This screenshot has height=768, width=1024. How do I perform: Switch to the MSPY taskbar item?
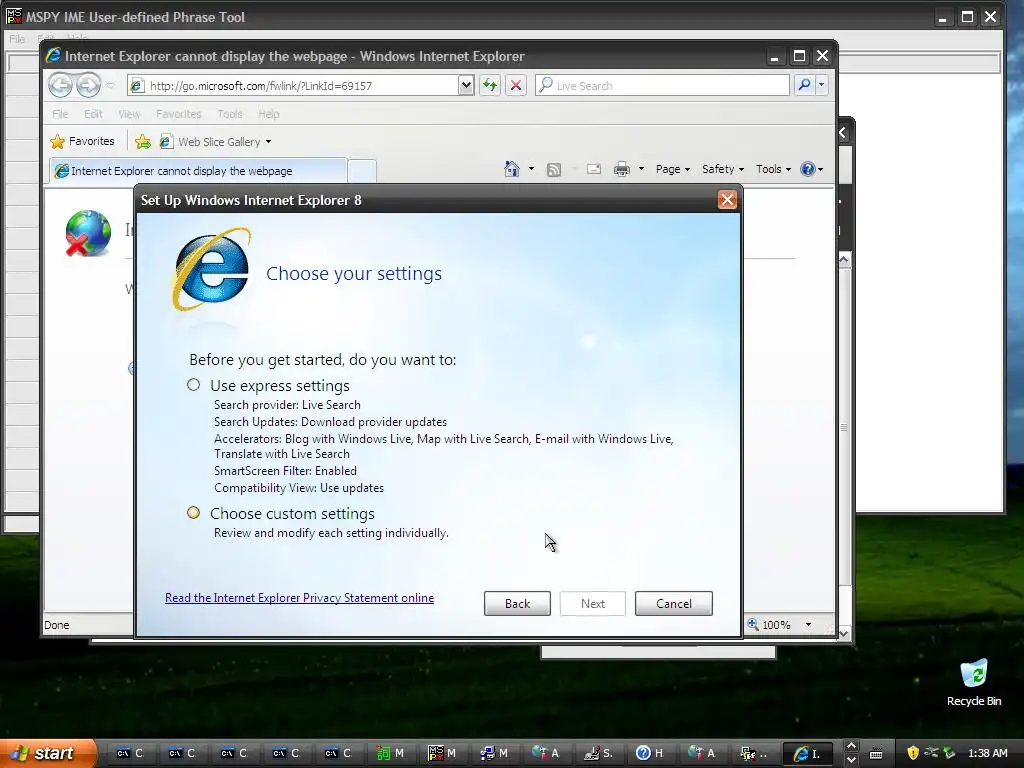pos(442,753)
